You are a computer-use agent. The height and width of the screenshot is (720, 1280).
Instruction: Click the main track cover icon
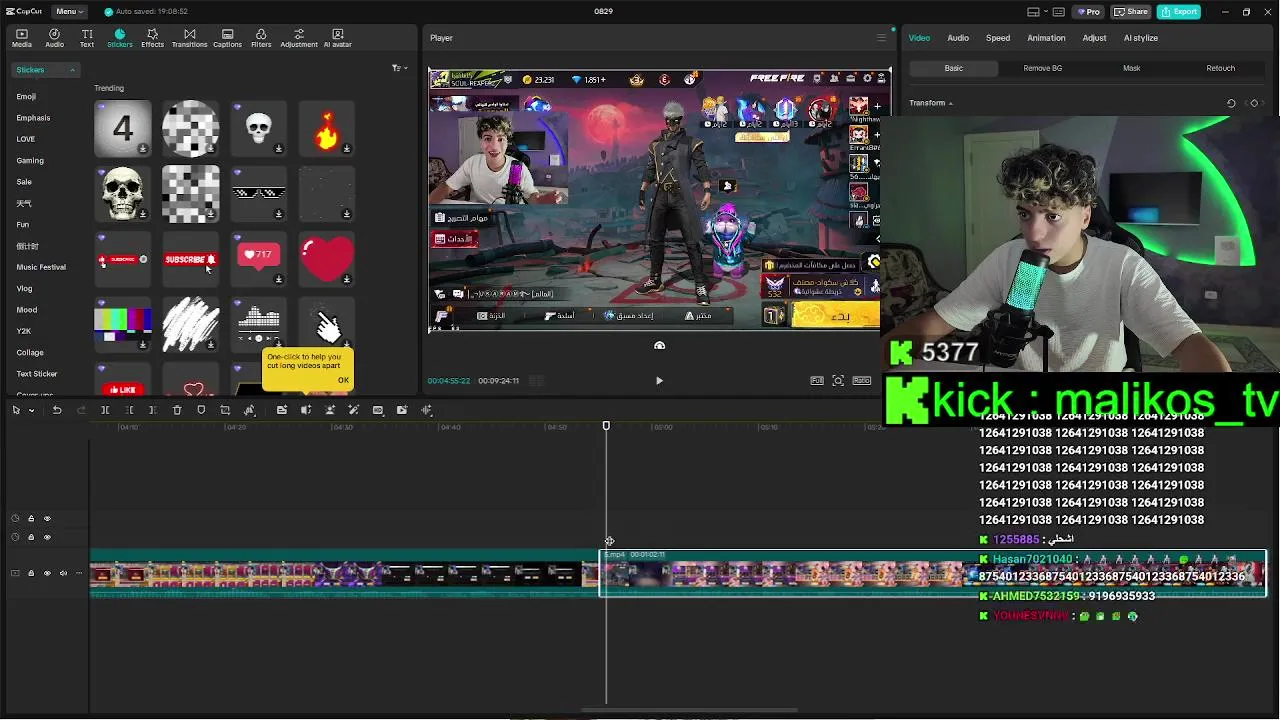click(15, 573)
